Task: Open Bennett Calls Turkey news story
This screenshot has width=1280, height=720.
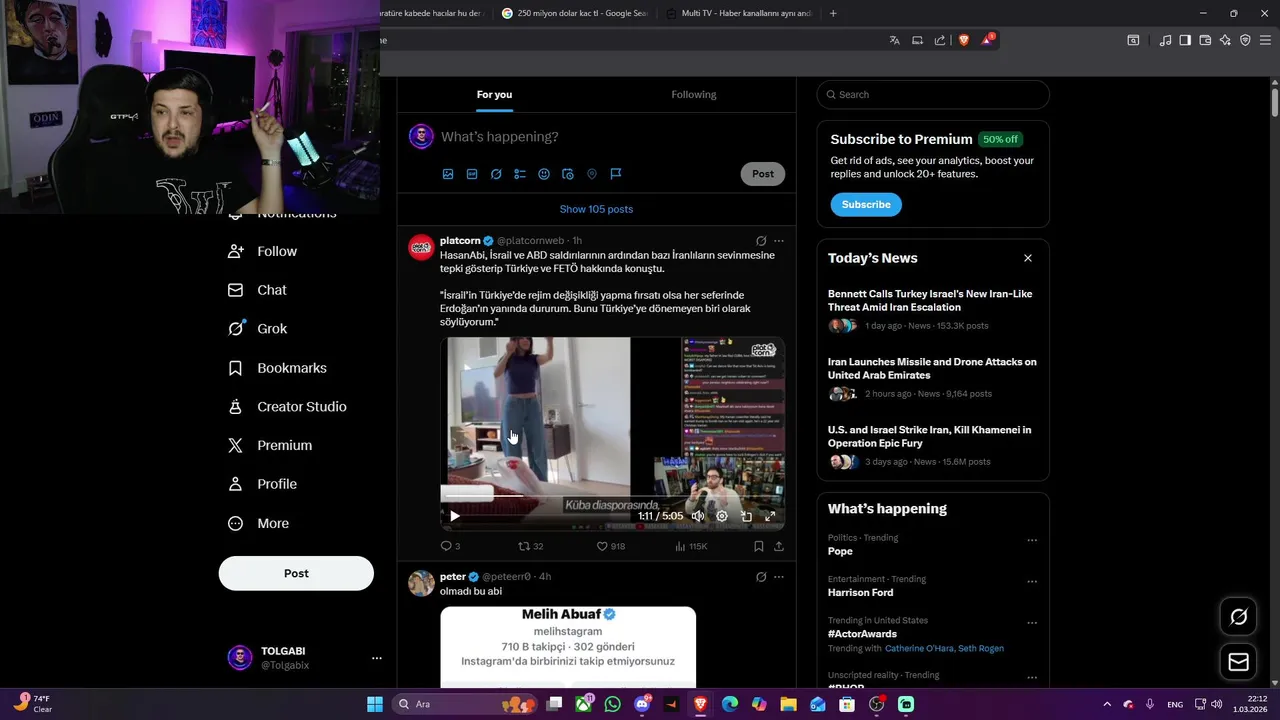Action: [933, 310]
